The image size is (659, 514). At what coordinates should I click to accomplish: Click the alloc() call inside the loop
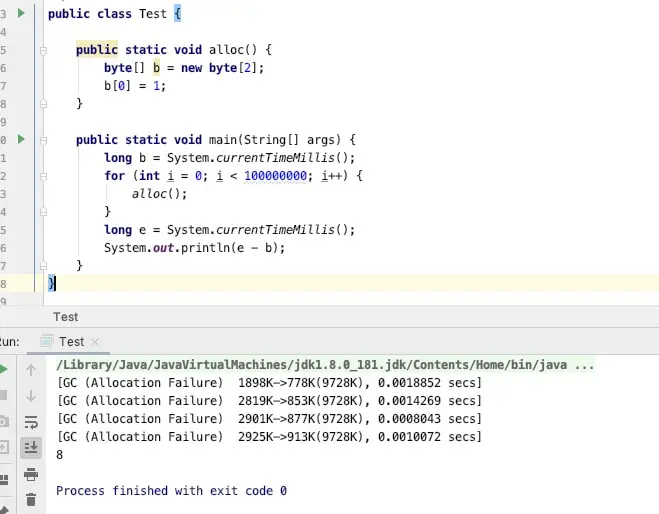pos(159,194)
